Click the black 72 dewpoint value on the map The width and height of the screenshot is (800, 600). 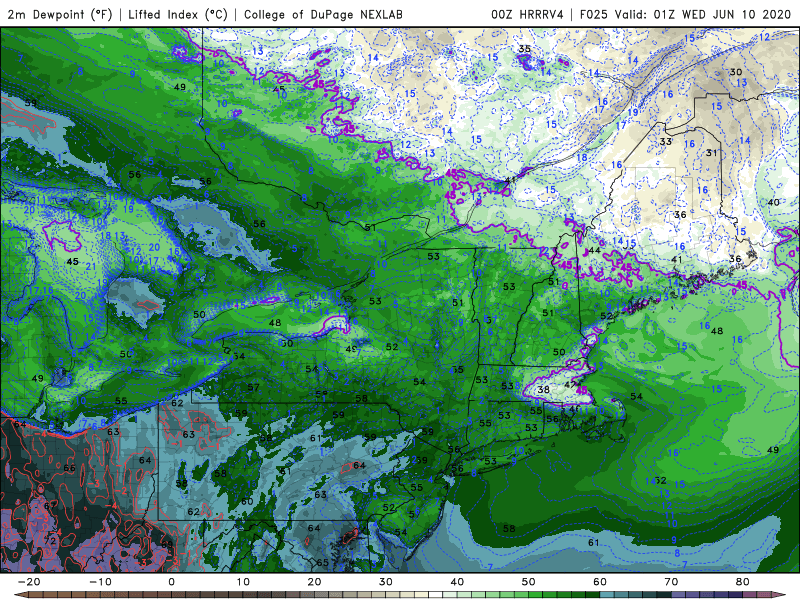52,540
